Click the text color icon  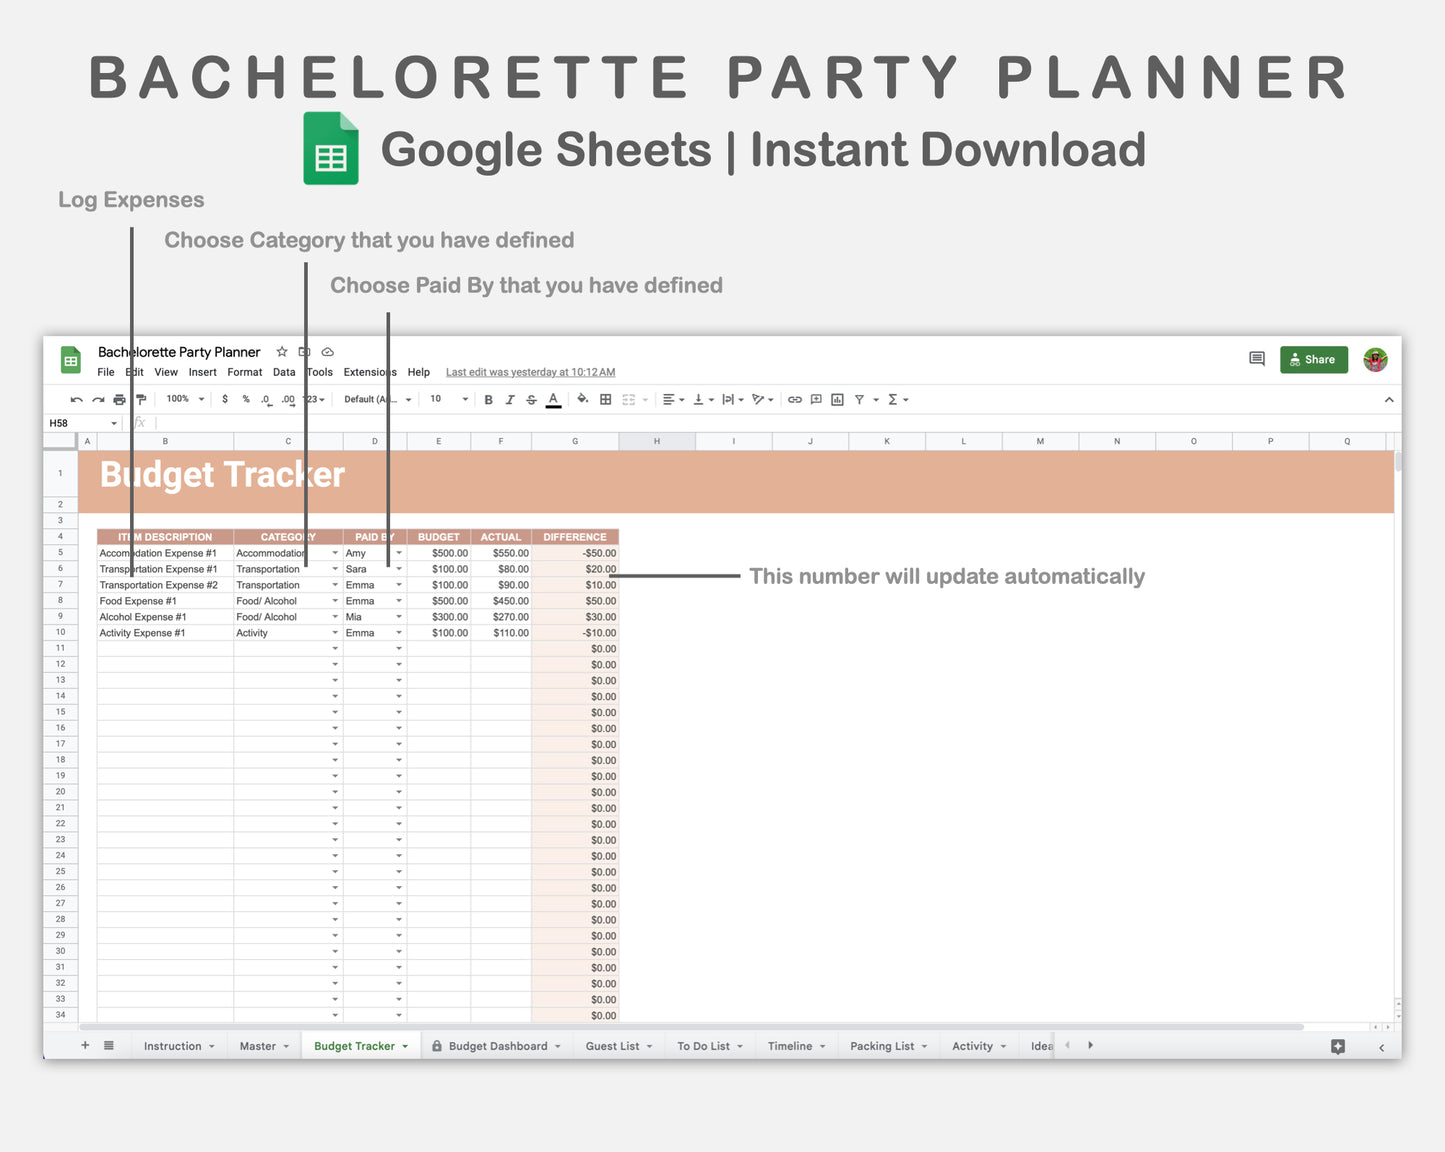click(x=553, y=399)
